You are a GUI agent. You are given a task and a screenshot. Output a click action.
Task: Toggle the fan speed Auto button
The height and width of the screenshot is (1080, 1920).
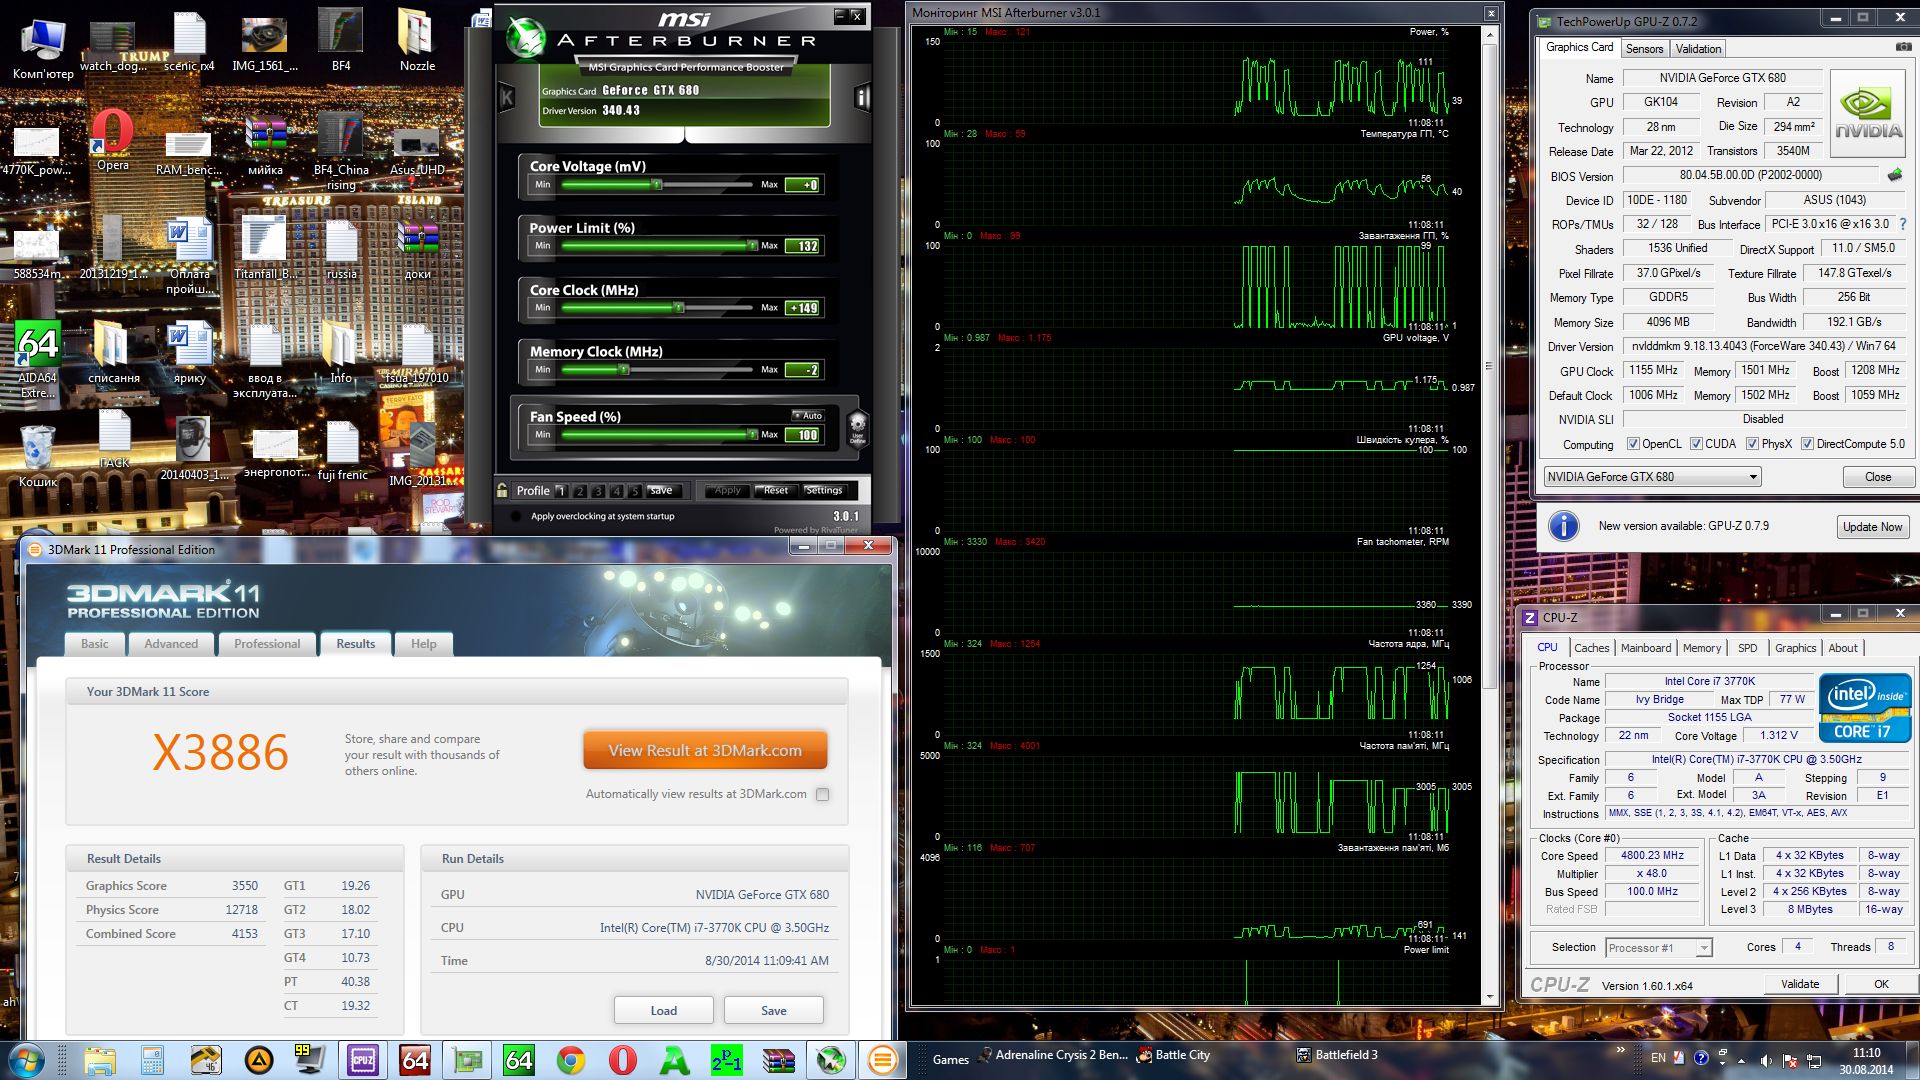point(808,416)
